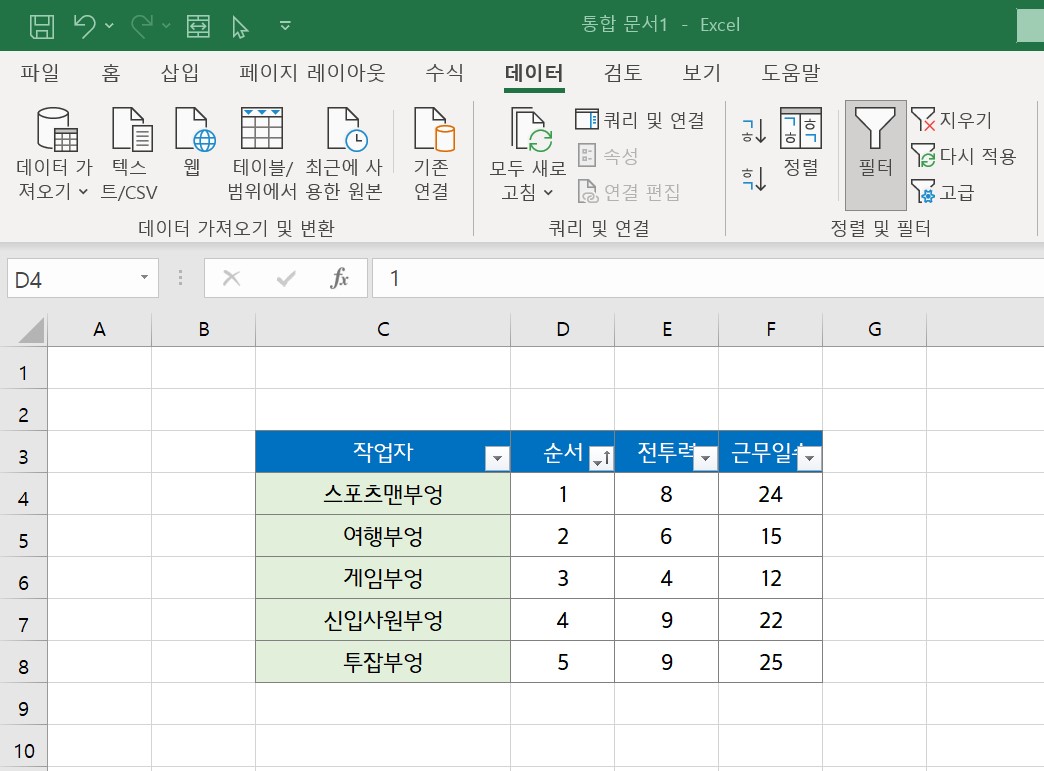Open the 작업자 column filter dropdown

(497, 458)
